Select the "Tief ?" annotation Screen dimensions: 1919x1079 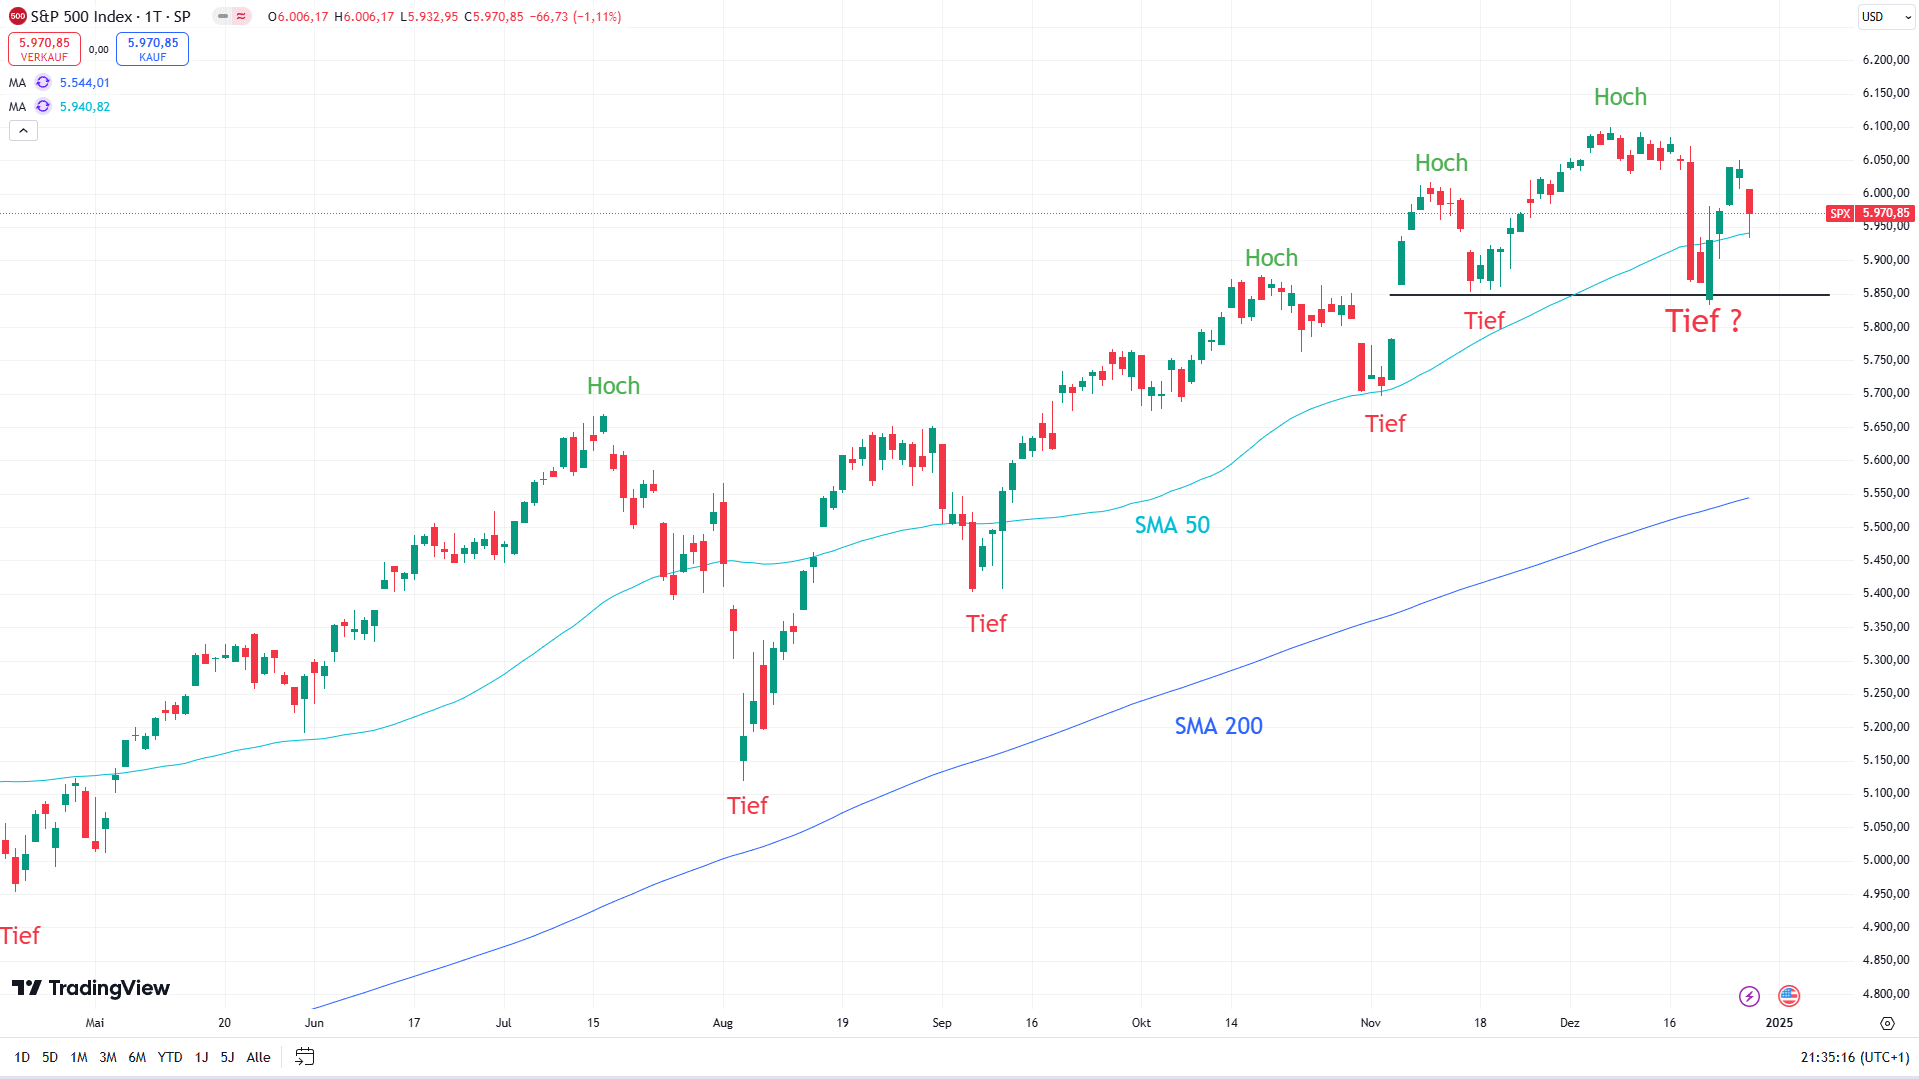(1703, 321)
